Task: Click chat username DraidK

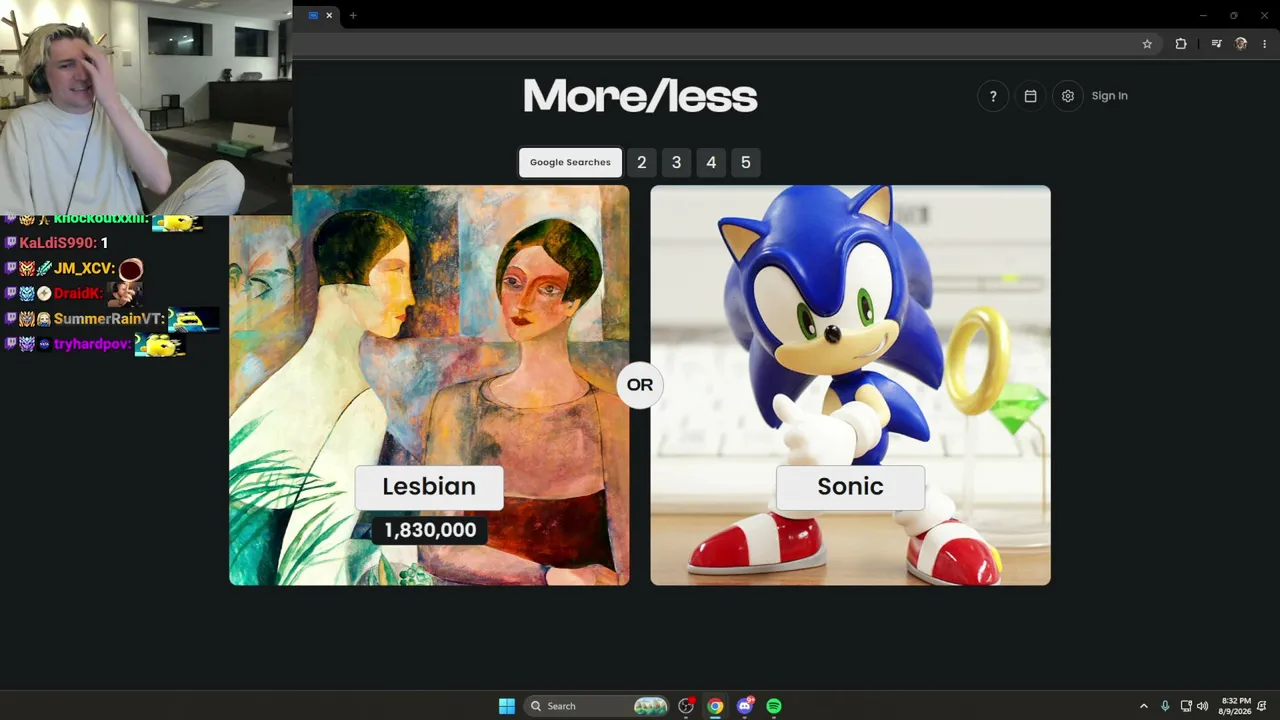Action: pyautogui.click(x=77, y=294)
